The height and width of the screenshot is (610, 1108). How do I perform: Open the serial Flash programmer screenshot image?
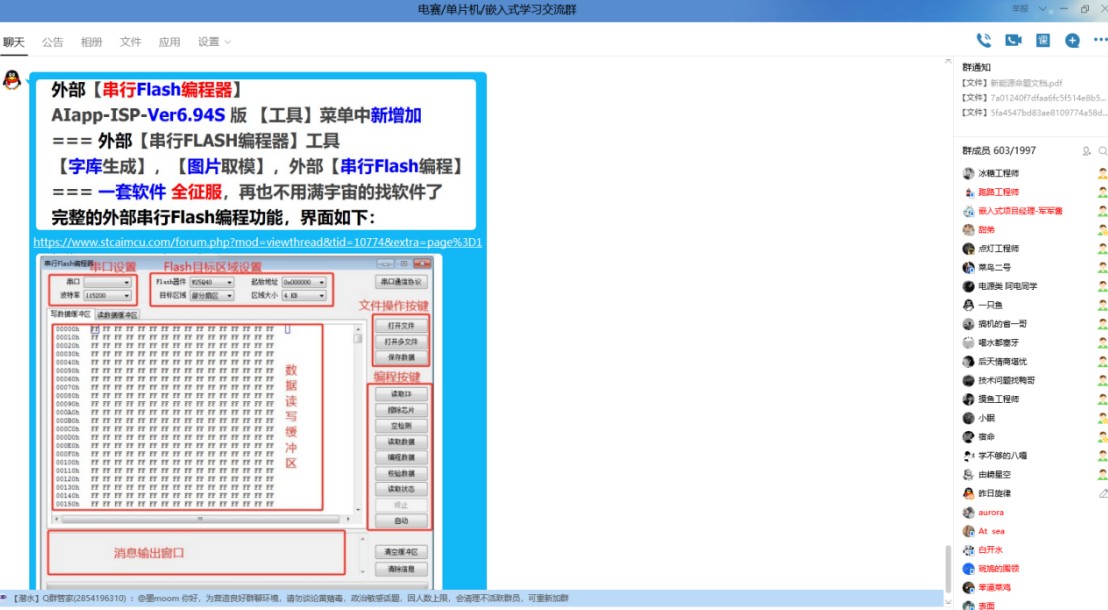click(240, 422)
